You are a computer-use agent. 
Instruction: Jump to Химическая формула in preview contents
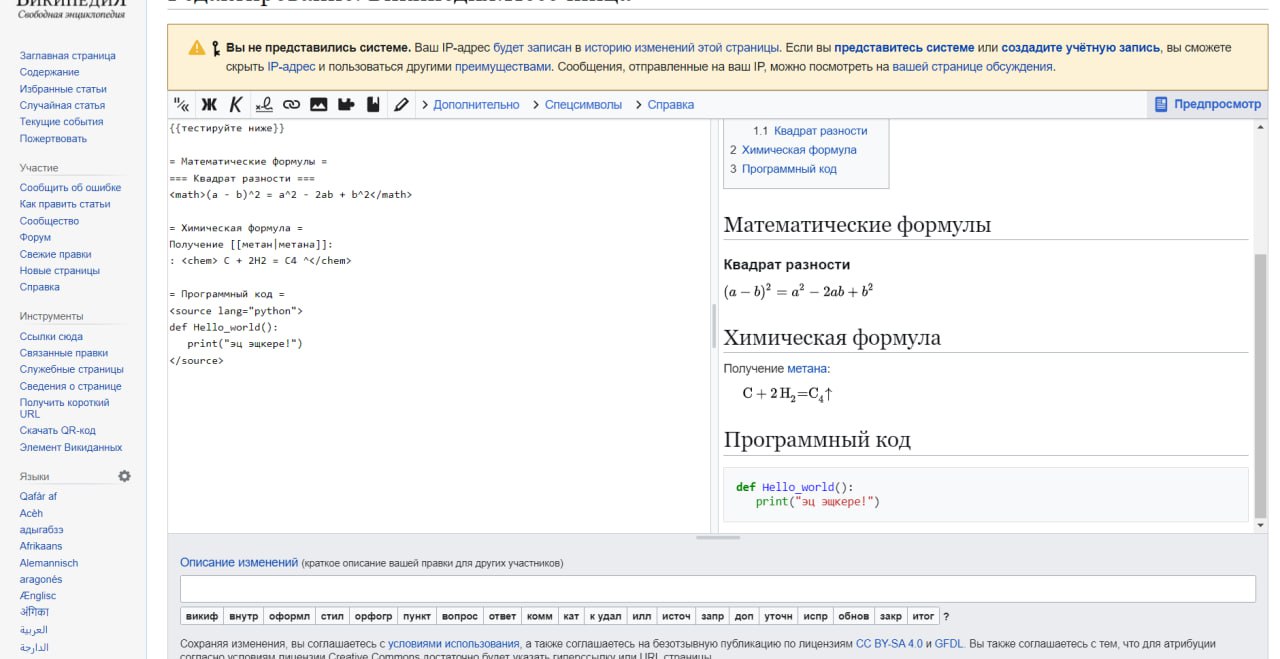tap(799, 150)
